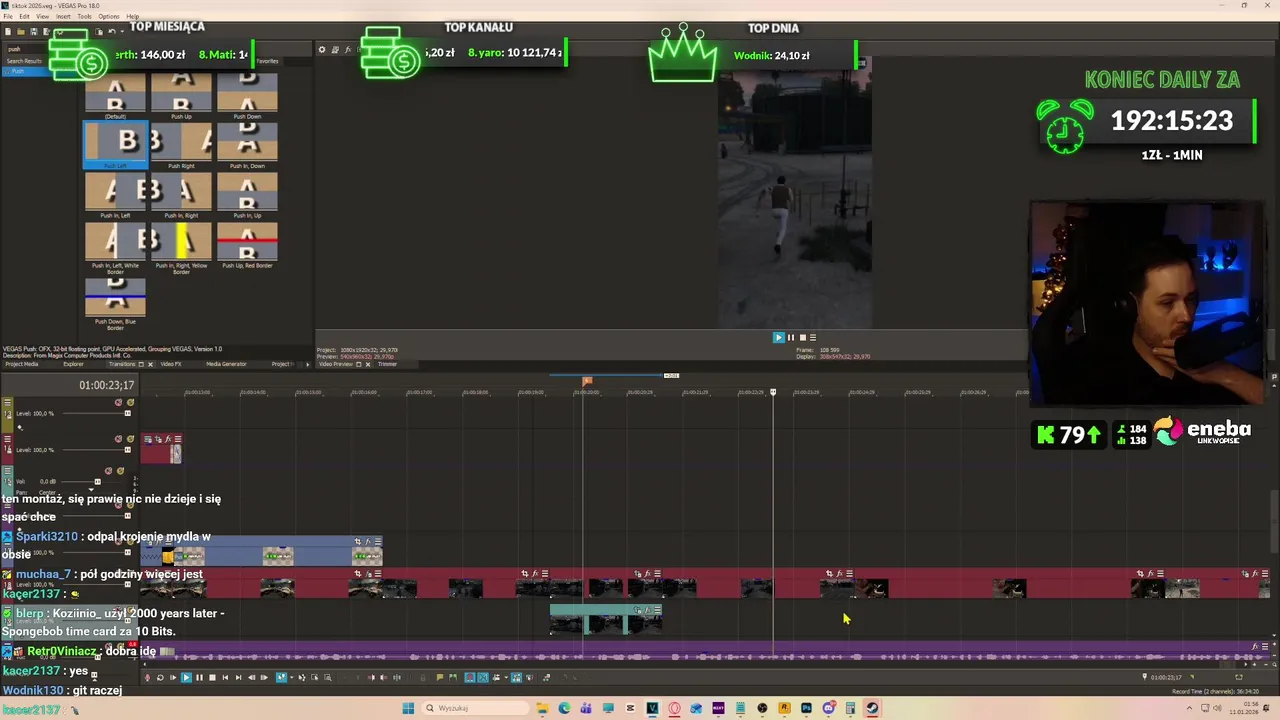Open the Edit menu
The width and height of the screenshot is (1280, 720).
click(x=24, y=17)
